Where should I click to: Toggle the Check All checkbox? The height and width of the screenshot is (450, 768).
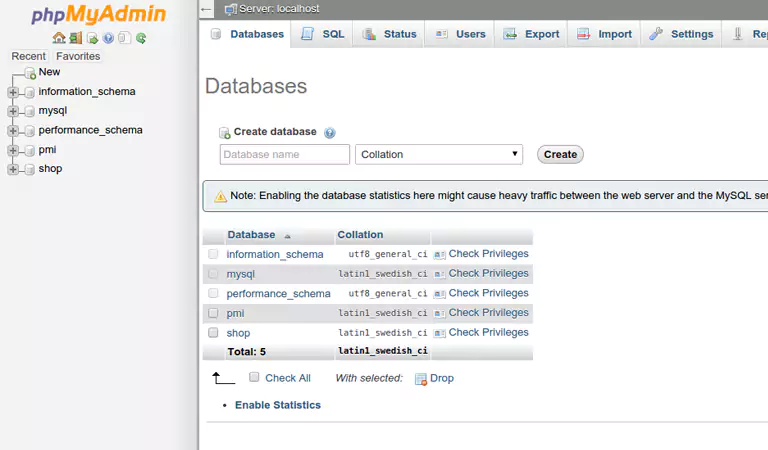click(254, 378)
